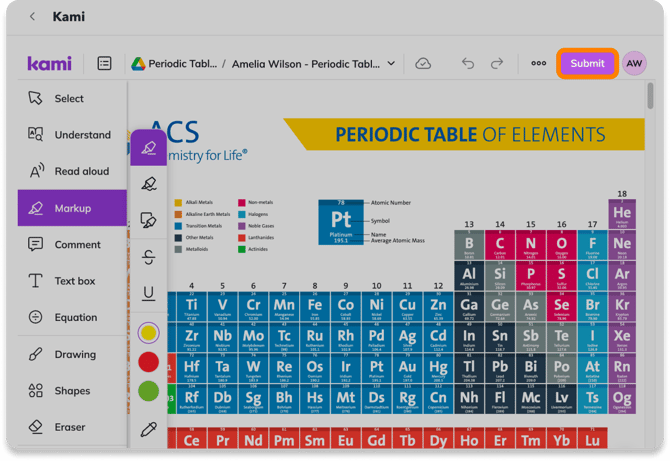Click the back arrow beside Kami title

click(32, 16)
